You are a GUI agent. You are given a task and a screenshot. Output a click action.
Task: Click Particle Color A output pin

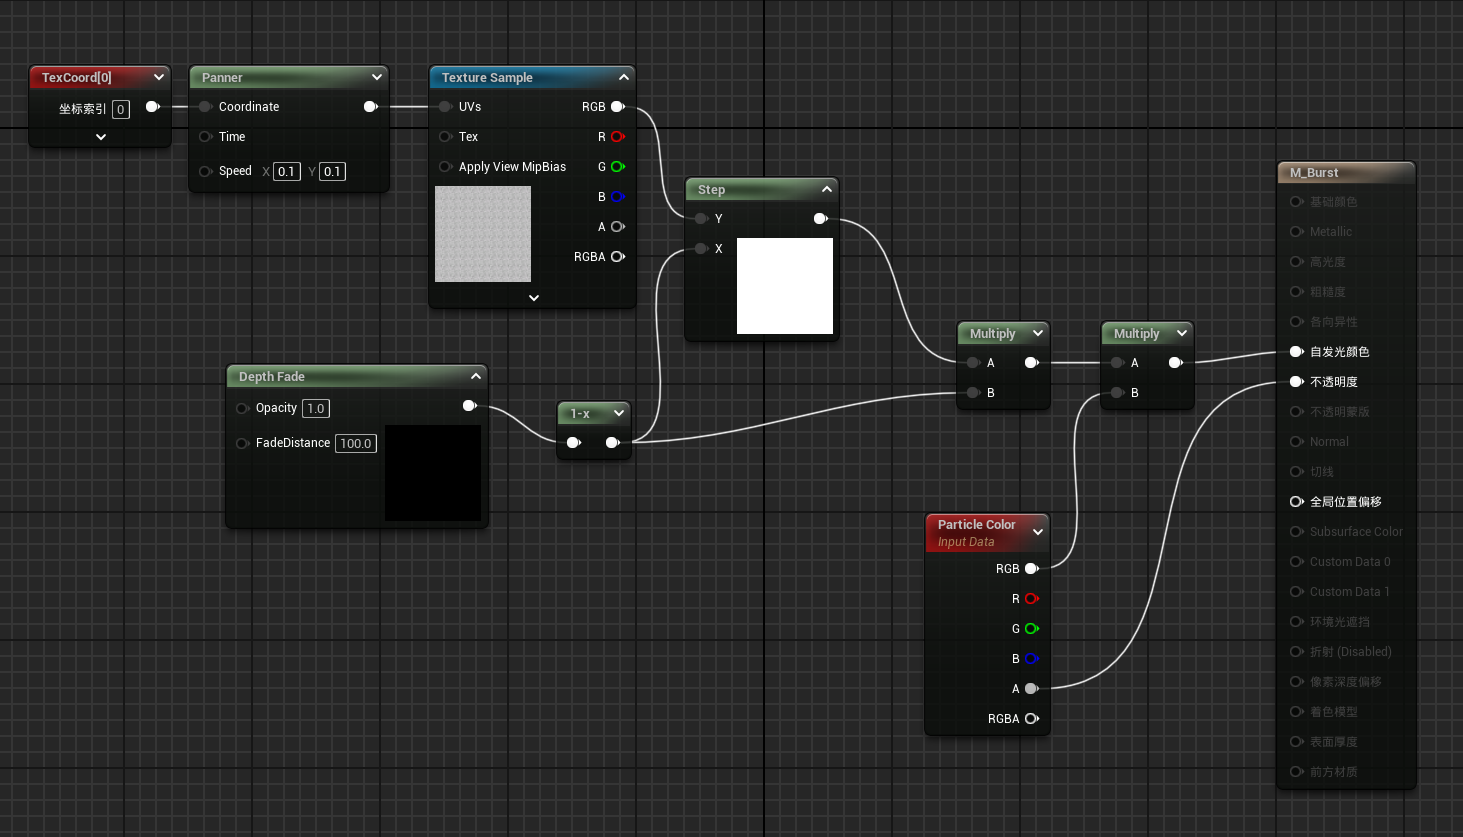click(x=1031, y=689)
